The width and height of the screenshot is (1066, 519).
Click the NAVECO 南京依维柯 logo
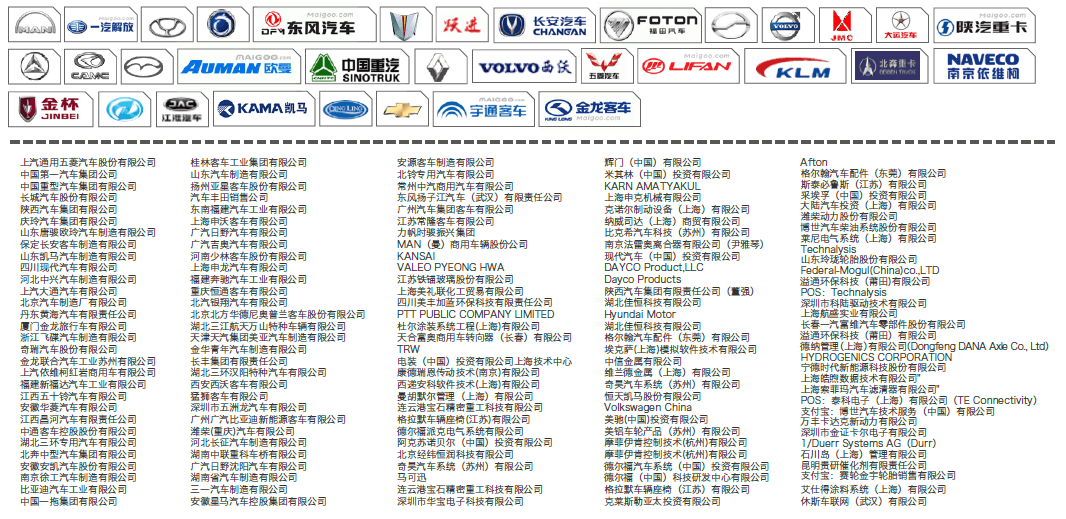point(983,66)
